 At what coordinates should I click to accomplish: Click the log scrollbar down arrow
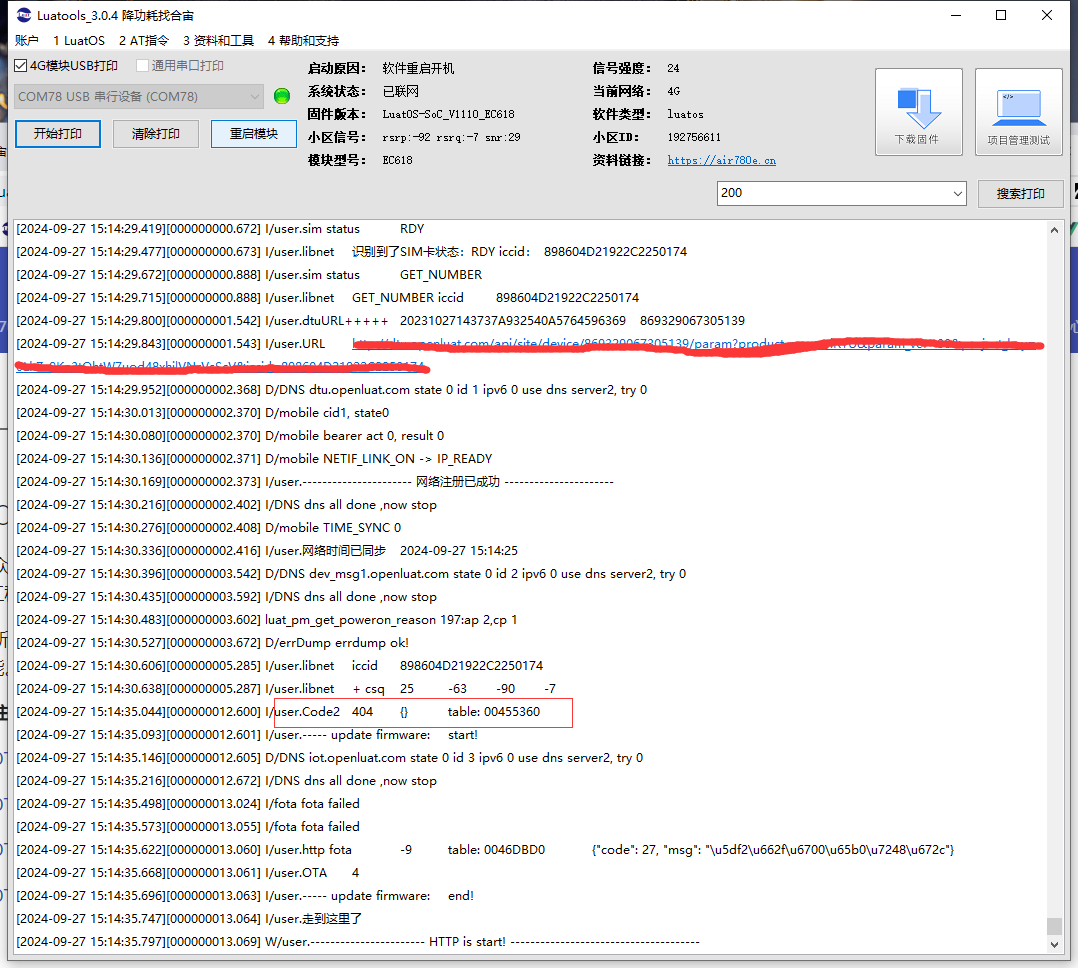tap(1054, 945)
